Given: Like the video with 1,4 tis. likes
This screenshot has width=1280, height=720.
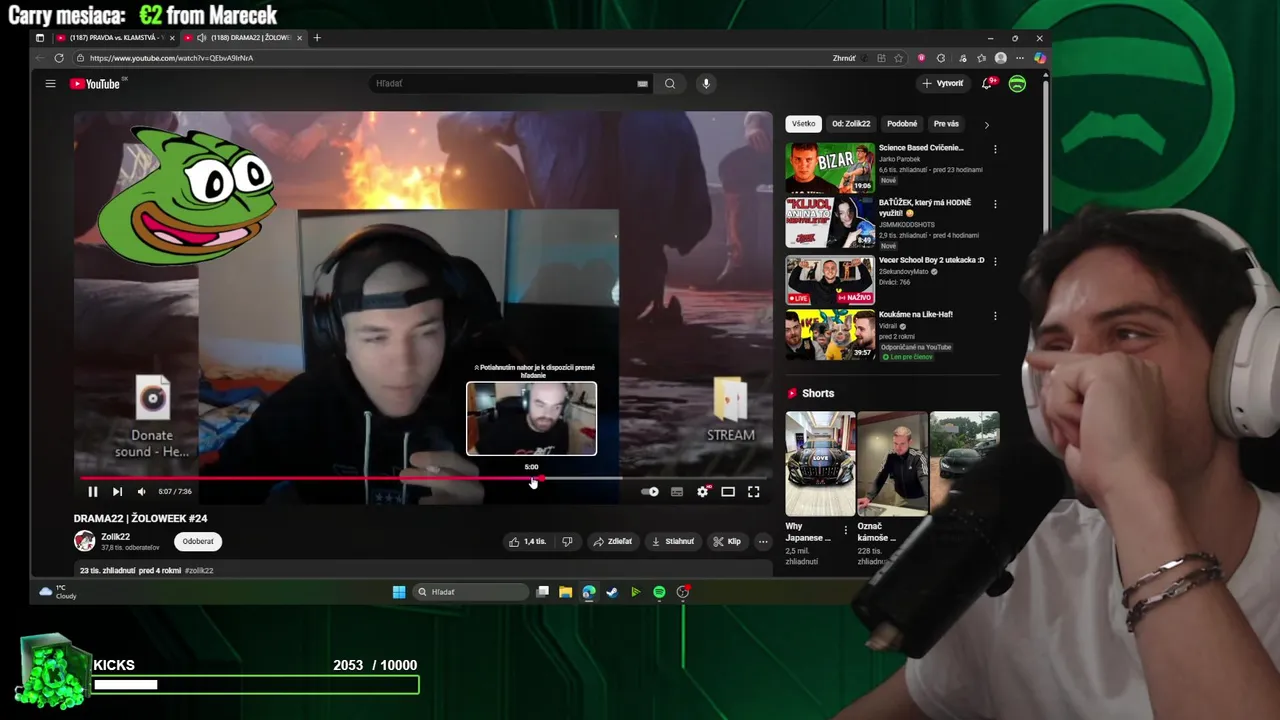Looking at the screenshot, I should pos(527,541).
